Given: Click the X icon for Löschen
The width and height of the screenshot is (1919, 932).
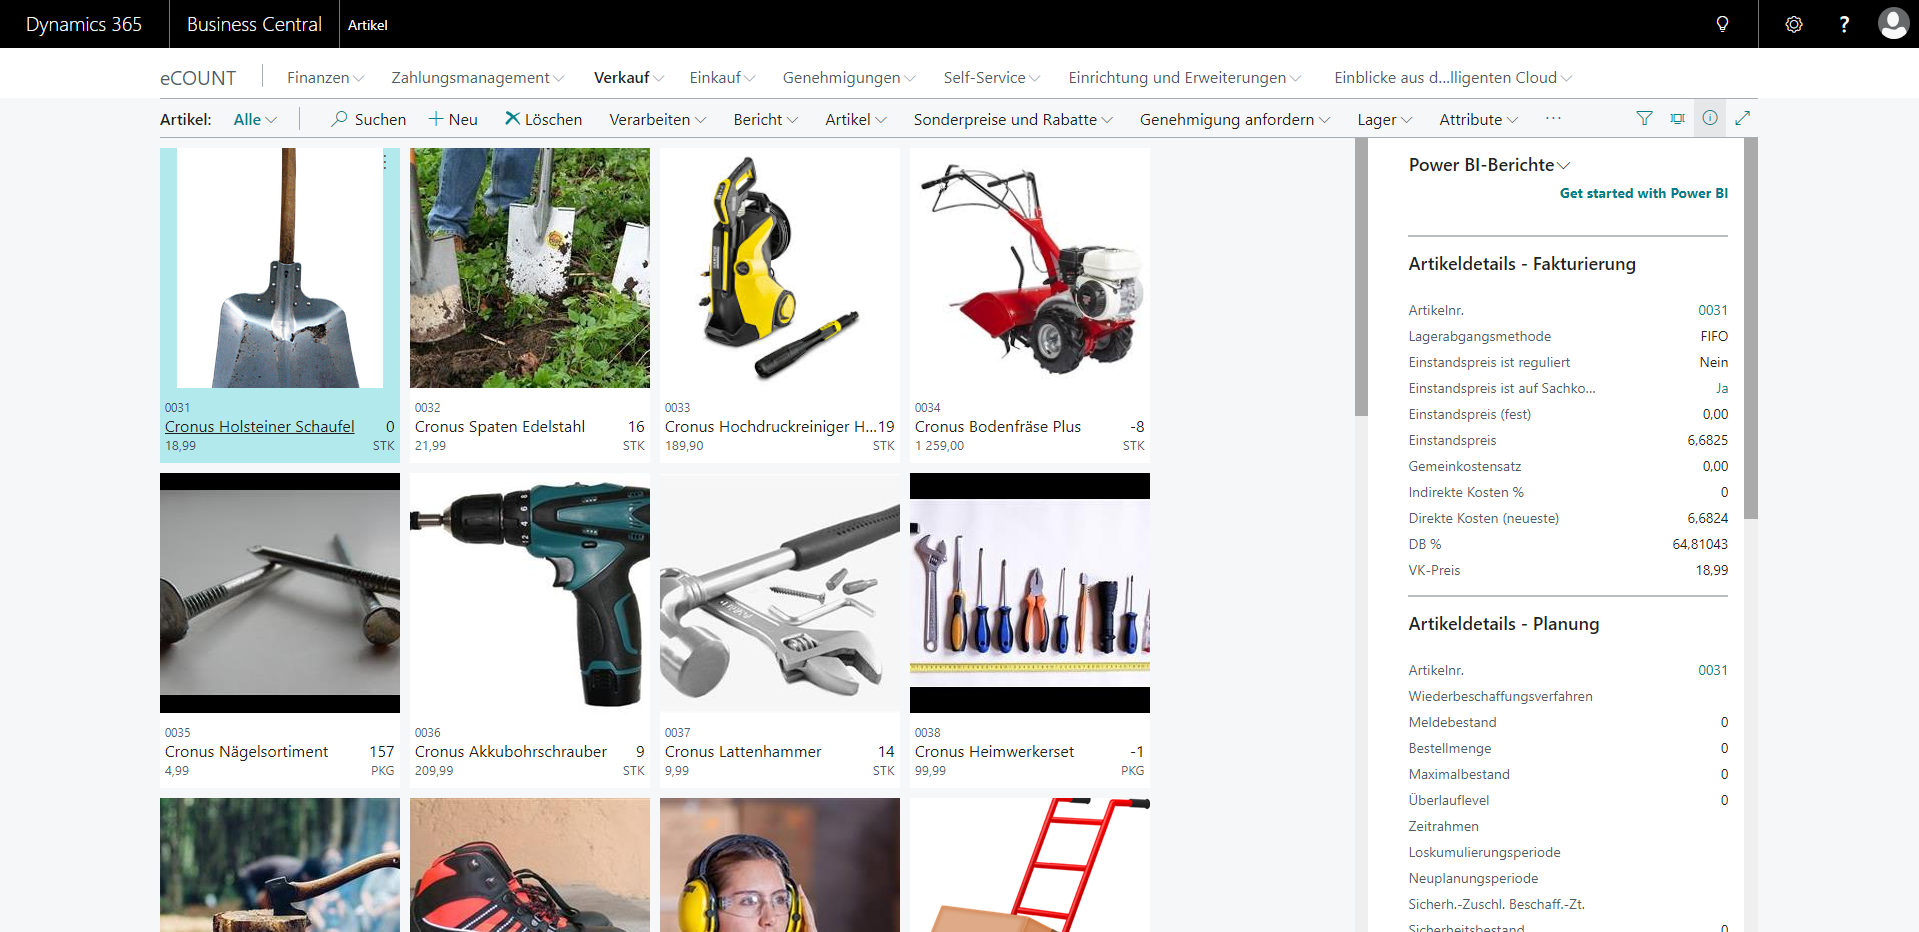Looking at the screenshot, I should 512,118.
